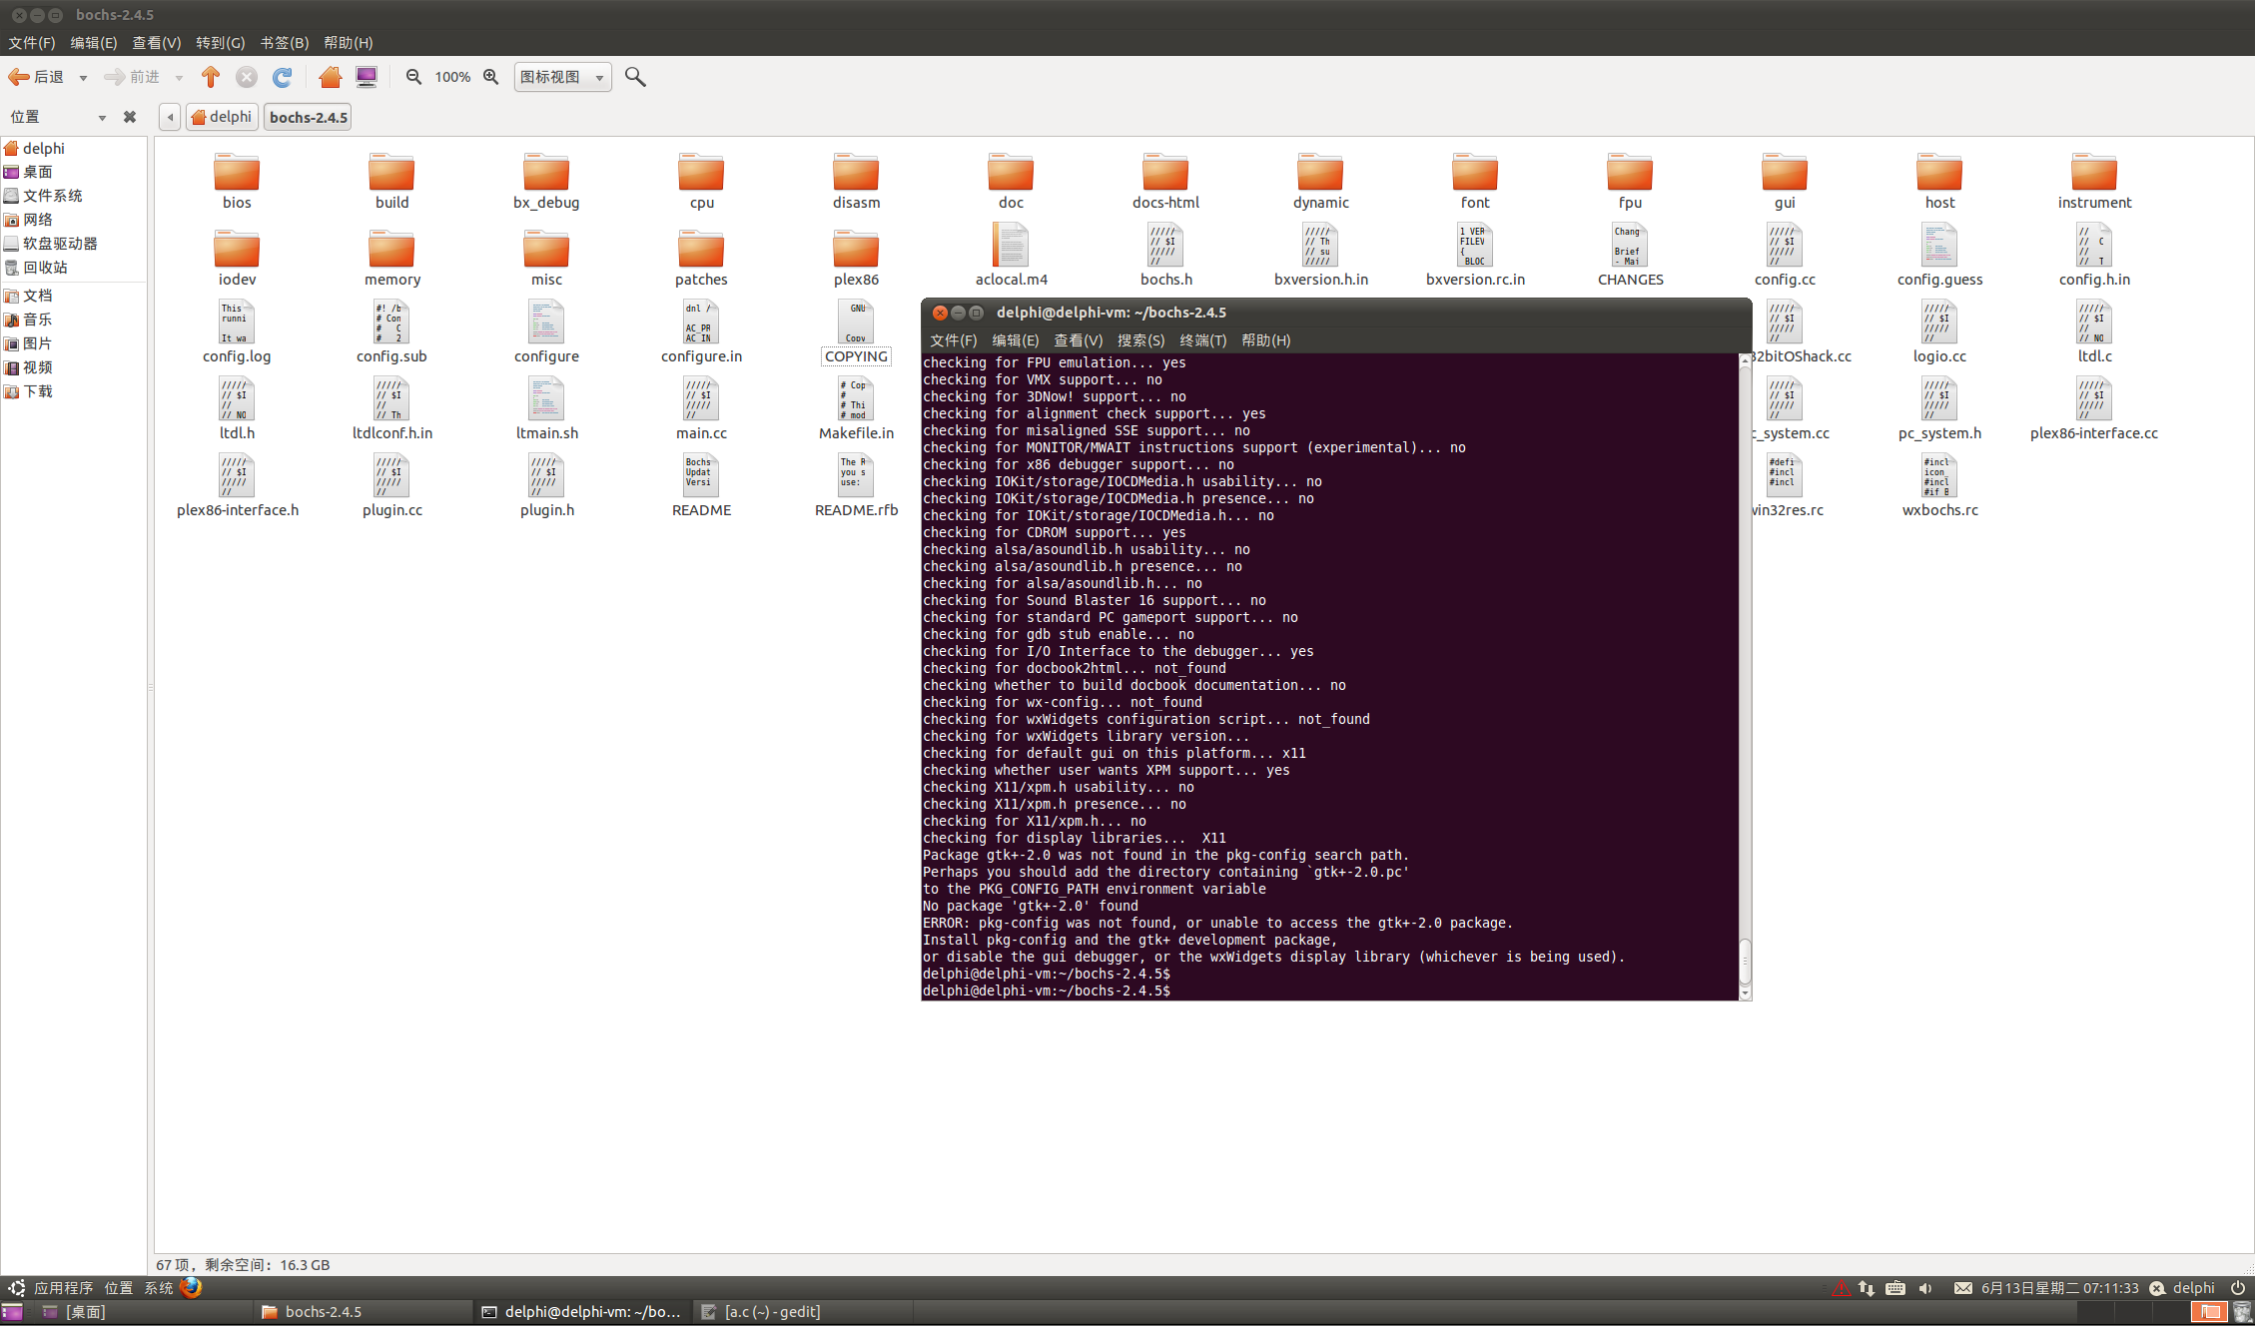The height and width of the screenshot is (1326, 2255).
Task: Click the delphi path breadcrumb button
Action: (221, 117)
